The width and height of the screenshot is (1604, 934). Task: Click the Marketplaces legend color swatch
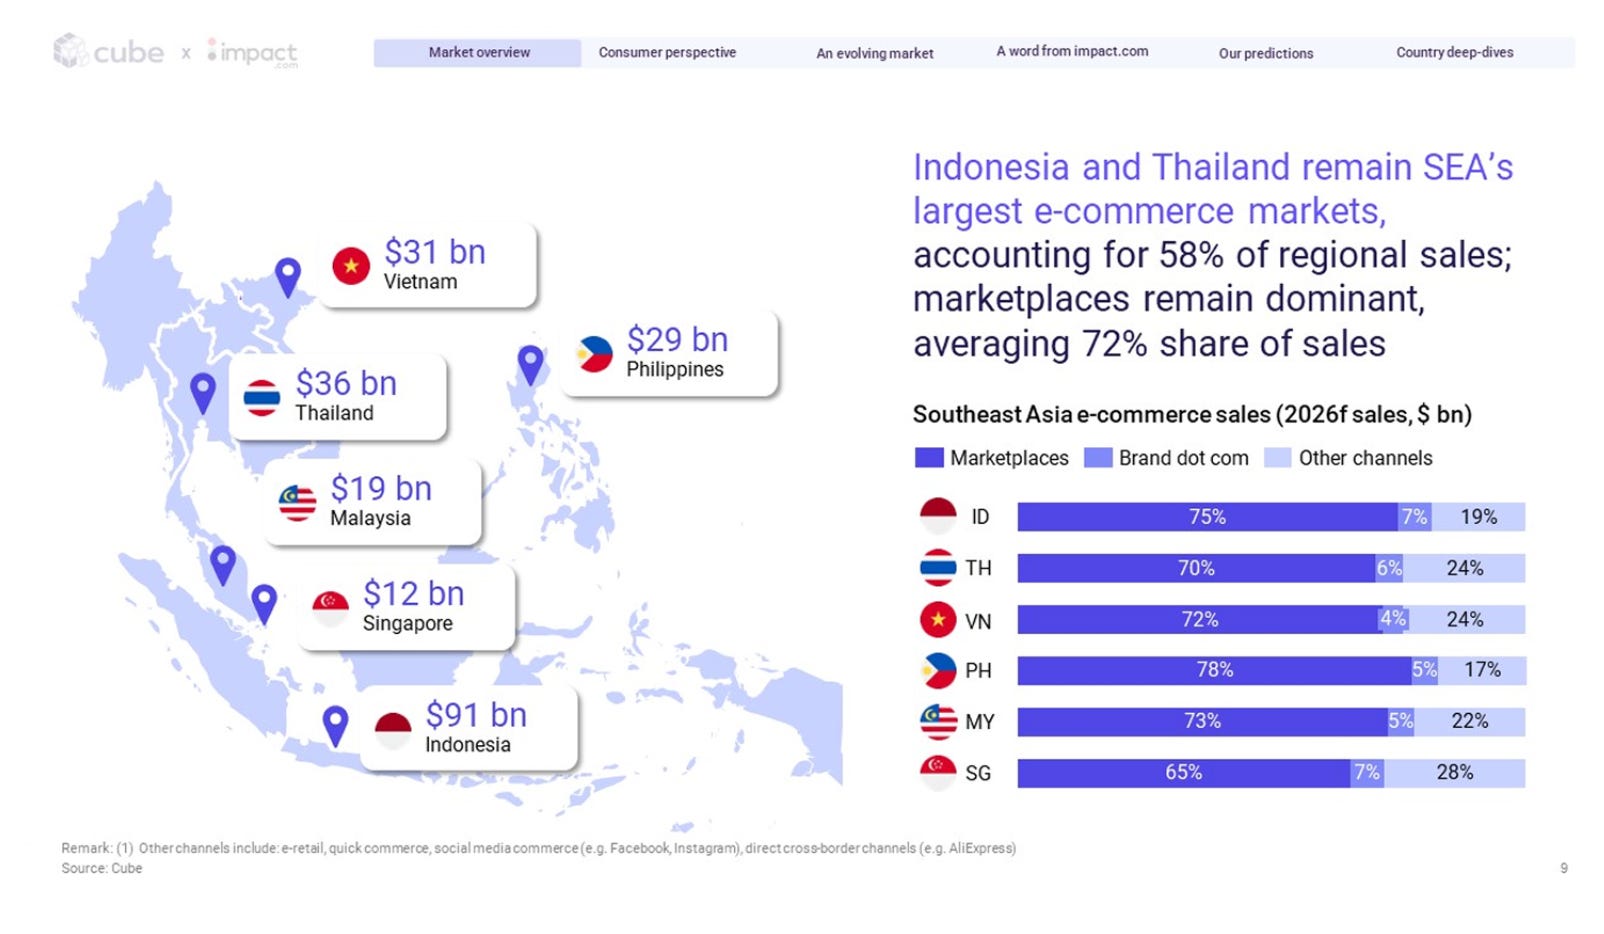(x=929, y=458)
